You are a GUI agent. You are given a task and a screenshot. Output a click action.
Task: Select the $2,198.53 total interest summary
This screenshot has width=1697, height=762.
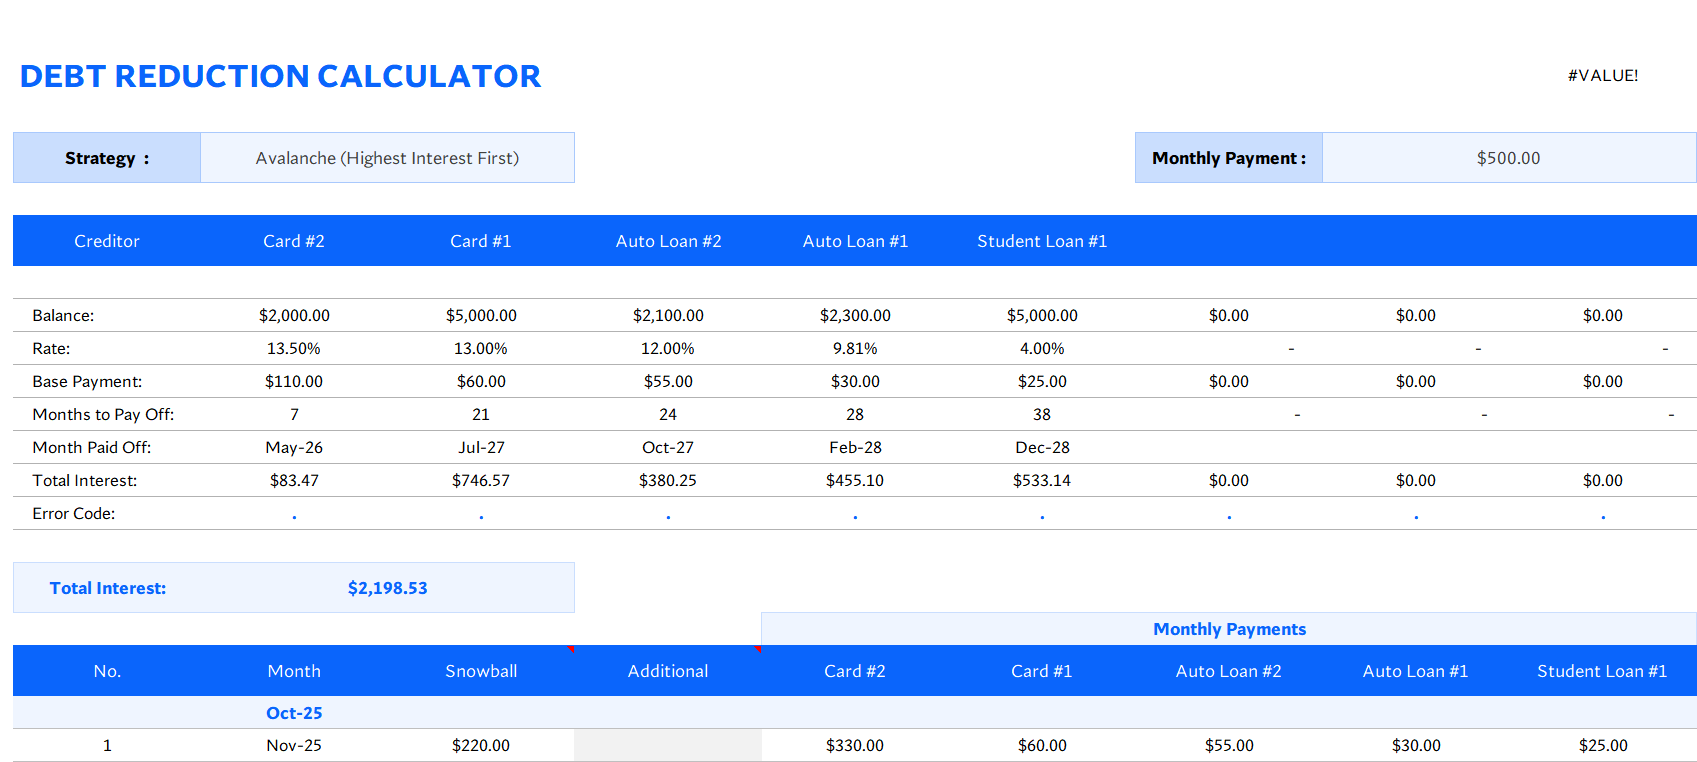coord(387,588)
